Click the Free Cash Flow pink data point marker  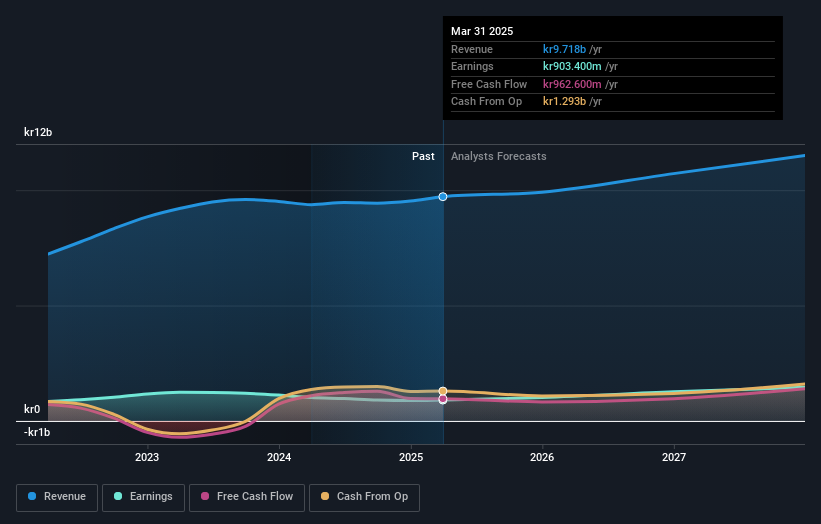point(443,399)
